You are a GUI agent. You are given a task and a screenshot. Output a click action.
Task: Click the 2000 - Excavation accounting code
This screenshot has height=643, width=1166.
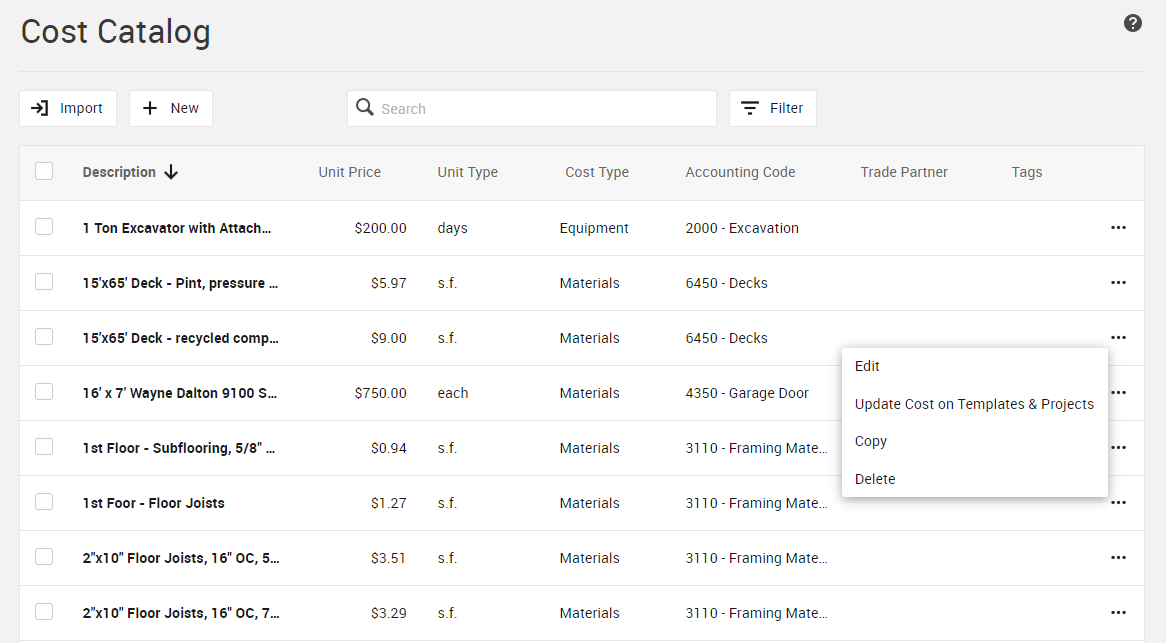(742, 228)
